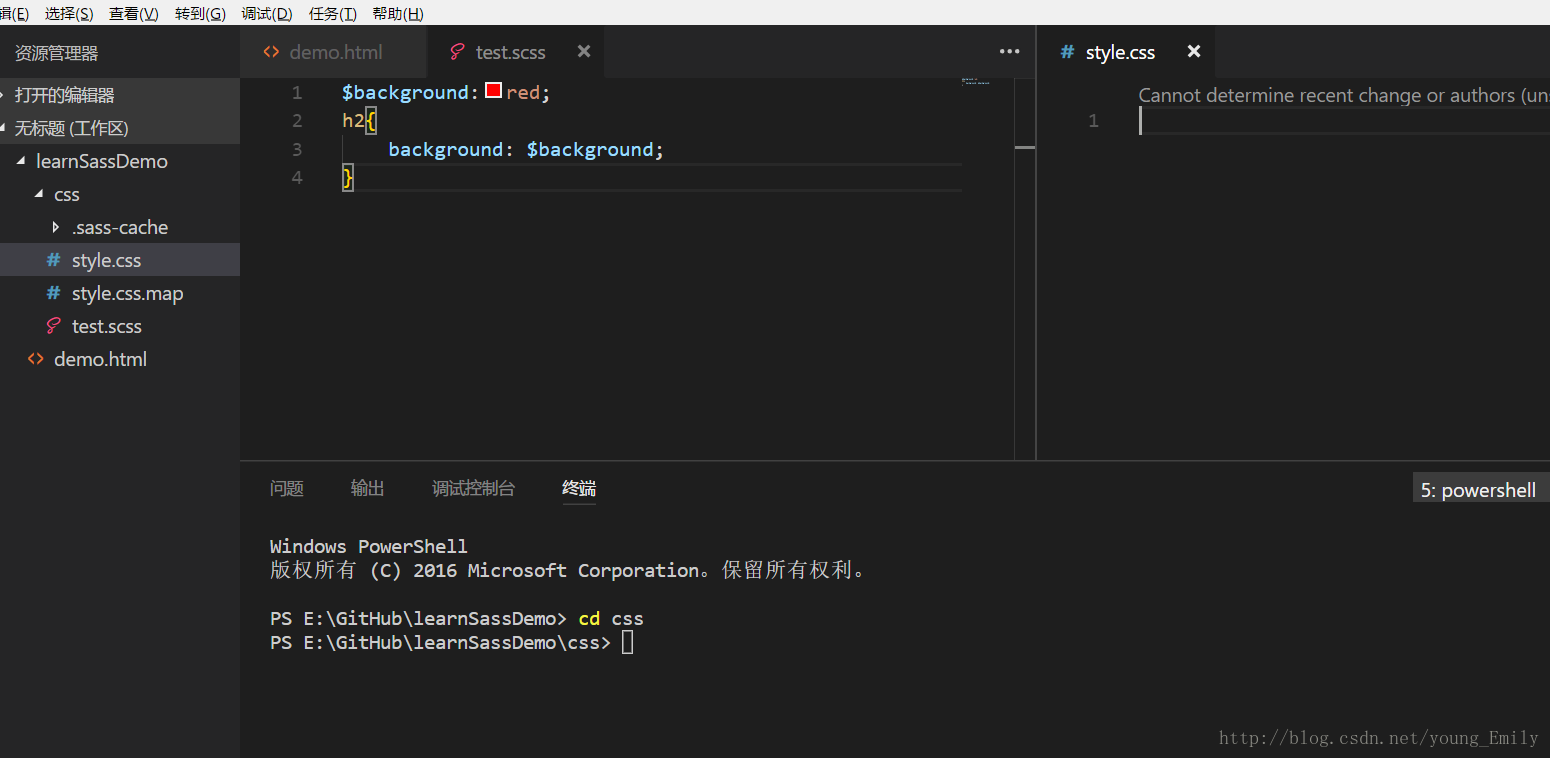Screen dimensions: 1550x758
Task: Click the hash icon on the style.css tab
Action: click(x=1067, y=52)
